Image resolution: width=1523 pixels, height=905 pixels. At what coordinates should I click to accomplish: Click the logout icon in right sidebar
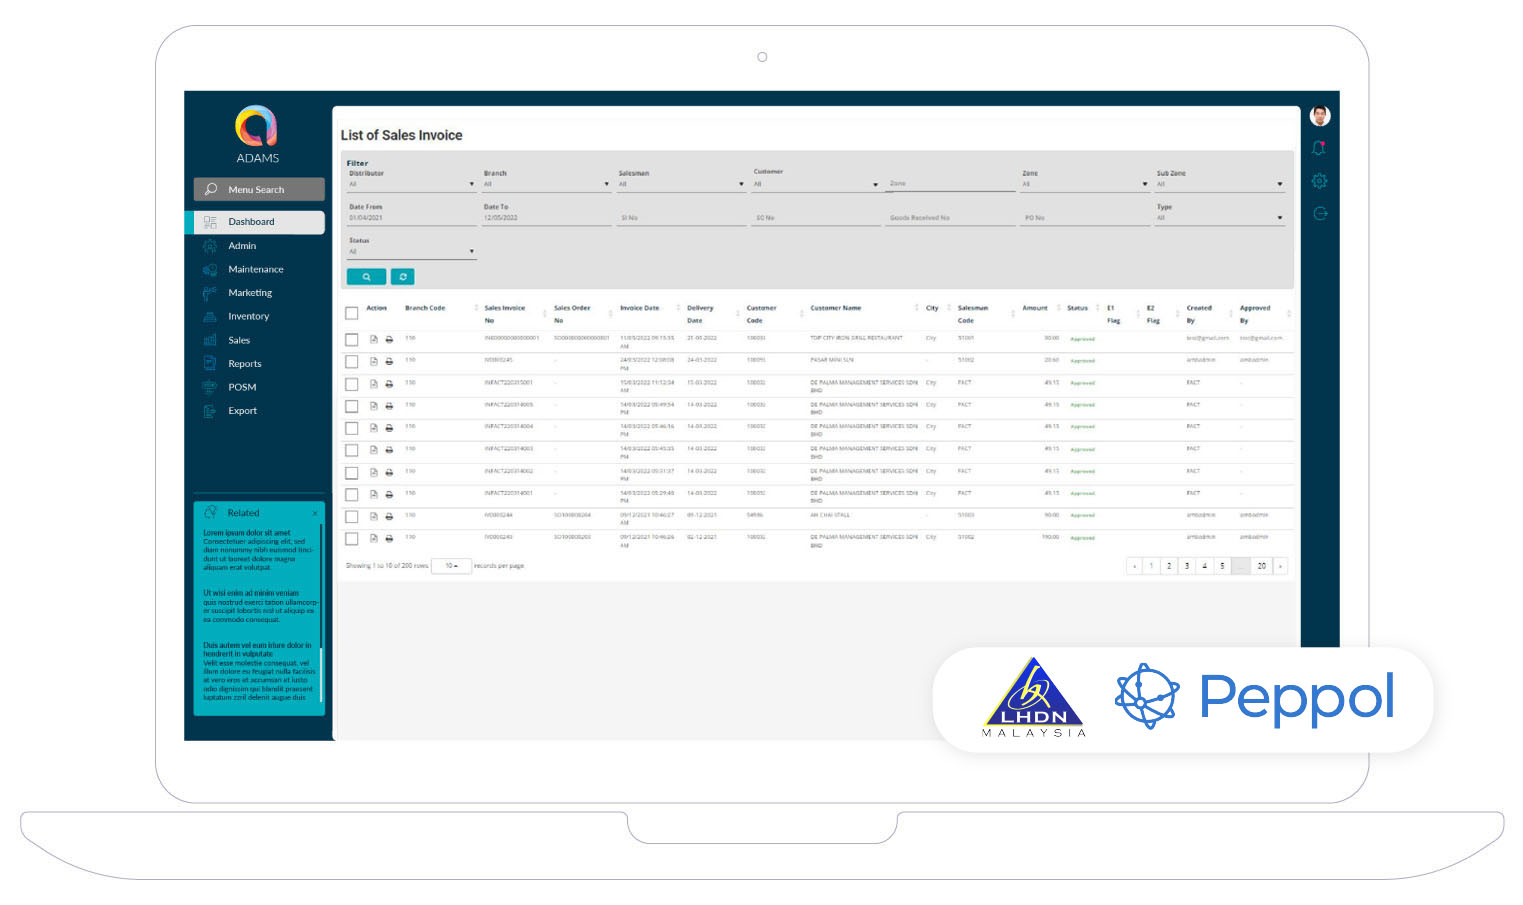[x=1319, y=213]
